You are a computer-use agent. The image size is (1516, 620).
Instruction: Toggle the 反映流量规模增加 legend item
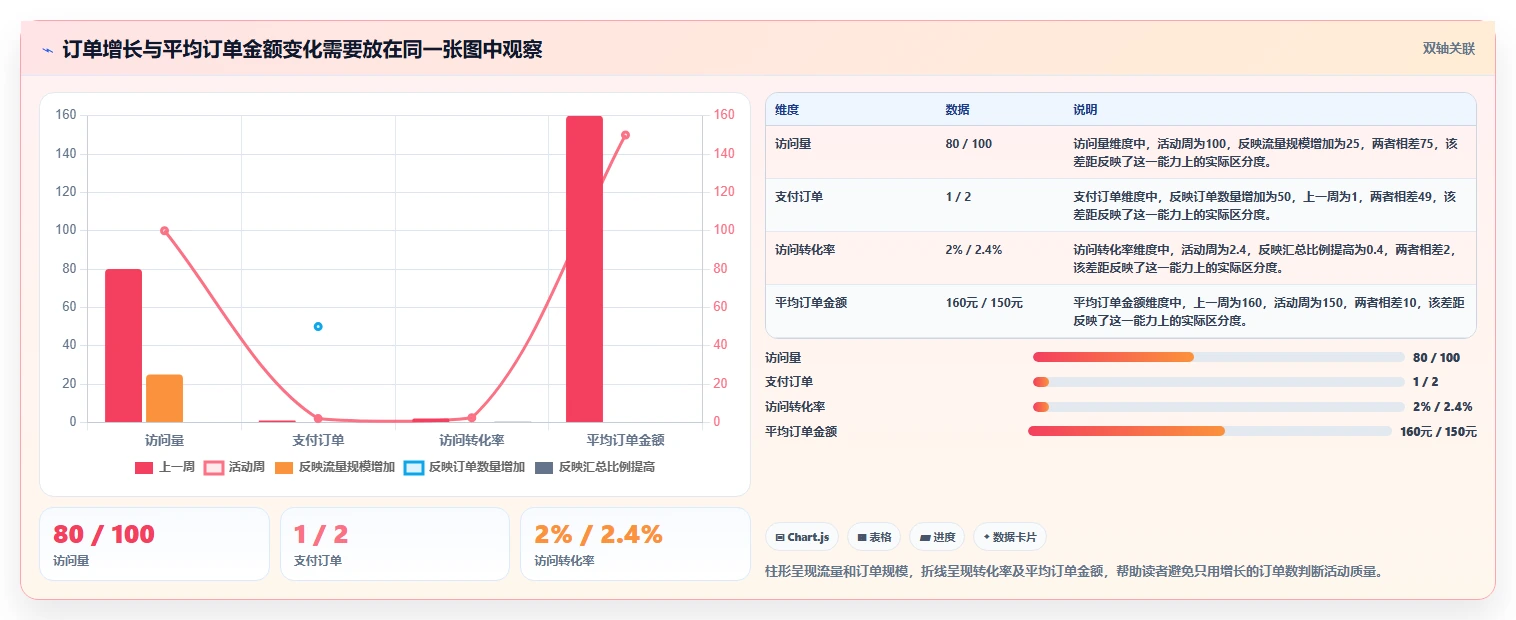point(334,467)
